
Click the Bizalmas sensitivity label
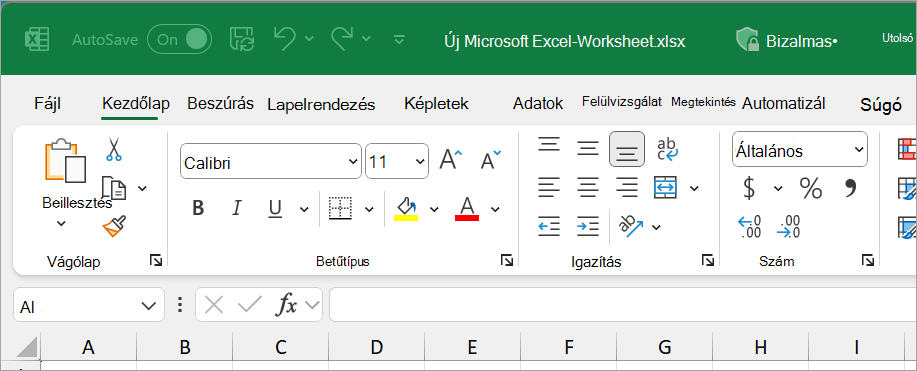786,41
